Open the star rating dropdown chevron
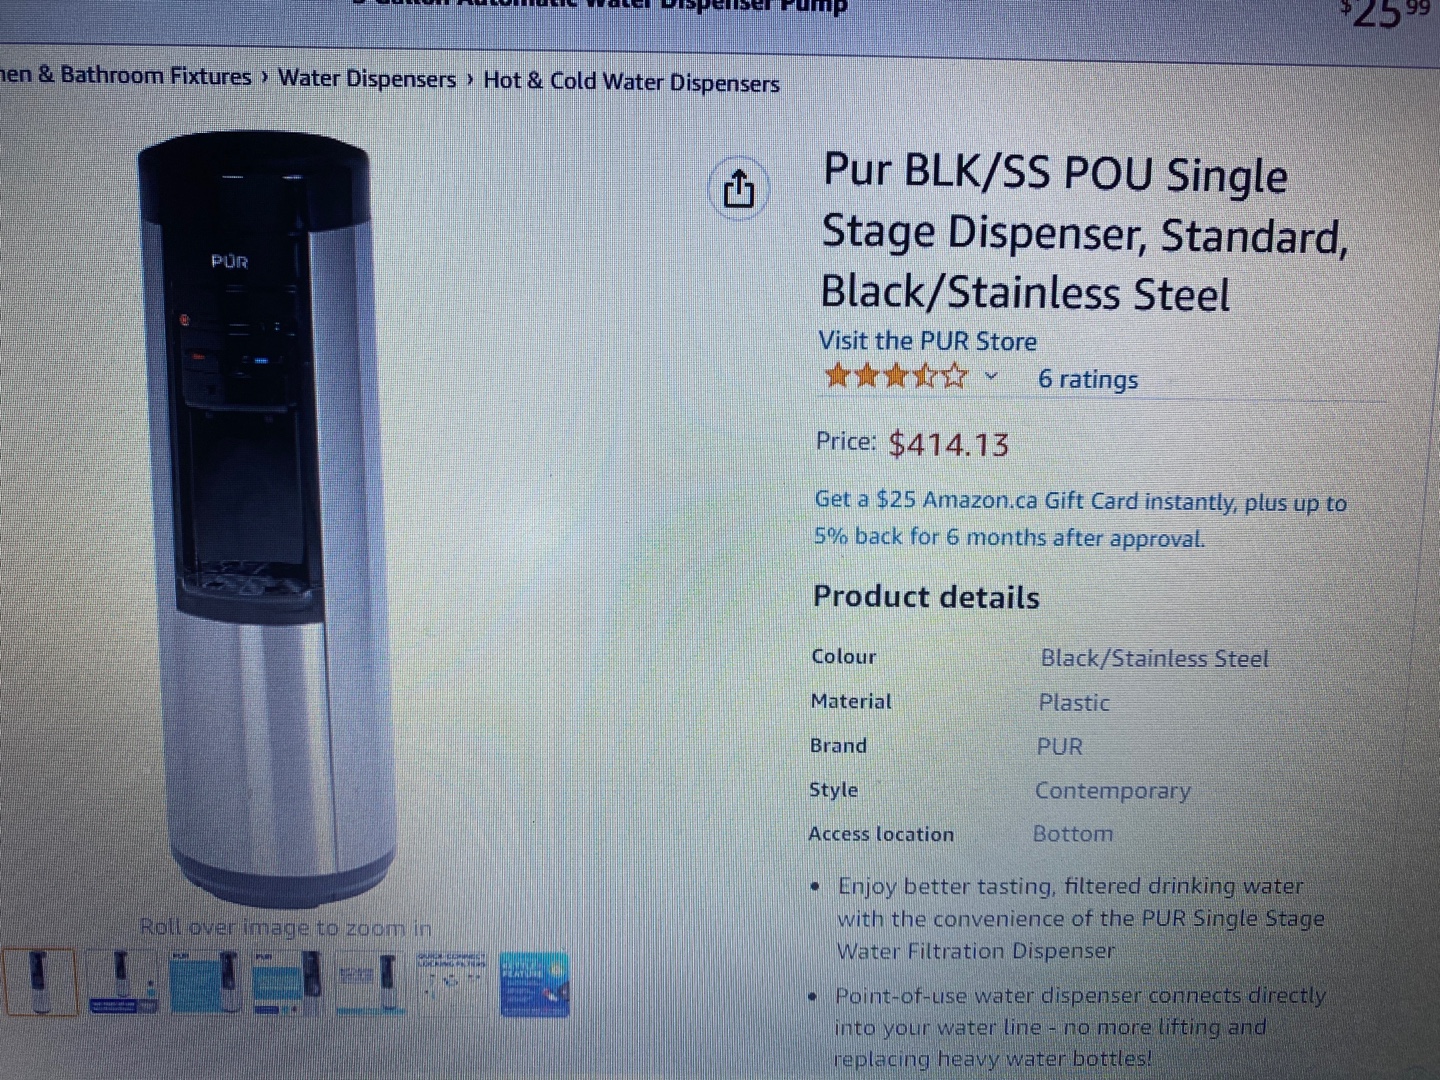The image size is (1440, 1080). (991, 377)
